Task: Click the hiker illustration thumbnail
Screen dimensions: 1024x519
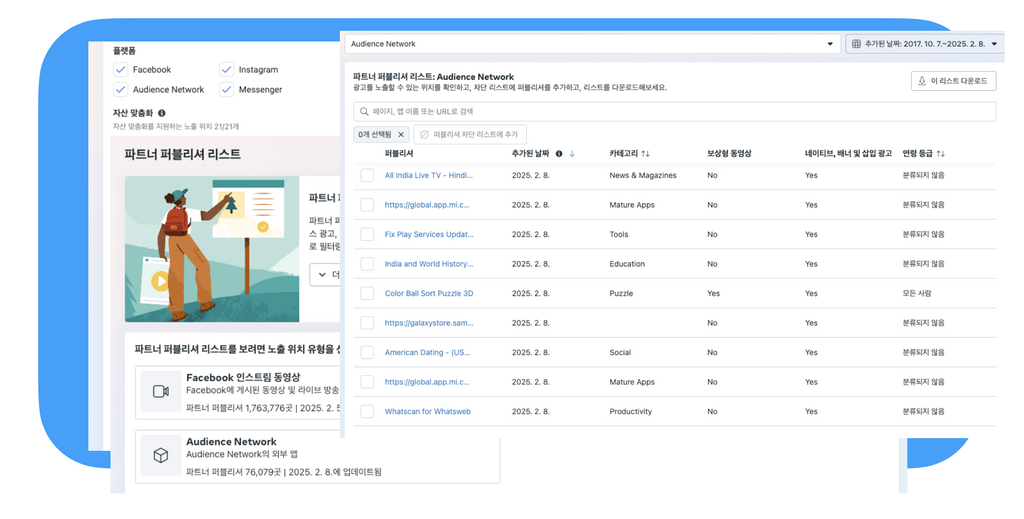Action: pos(212,249)
